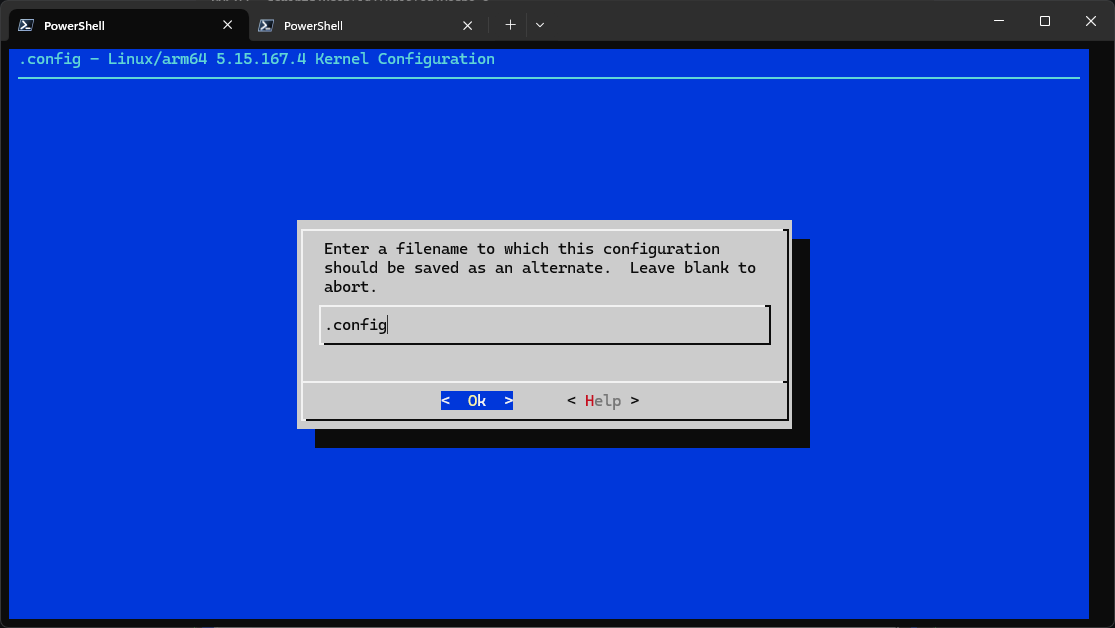Close the second PowerShell tab
Screen dimensions: 1115x628
tap(468, 25)
